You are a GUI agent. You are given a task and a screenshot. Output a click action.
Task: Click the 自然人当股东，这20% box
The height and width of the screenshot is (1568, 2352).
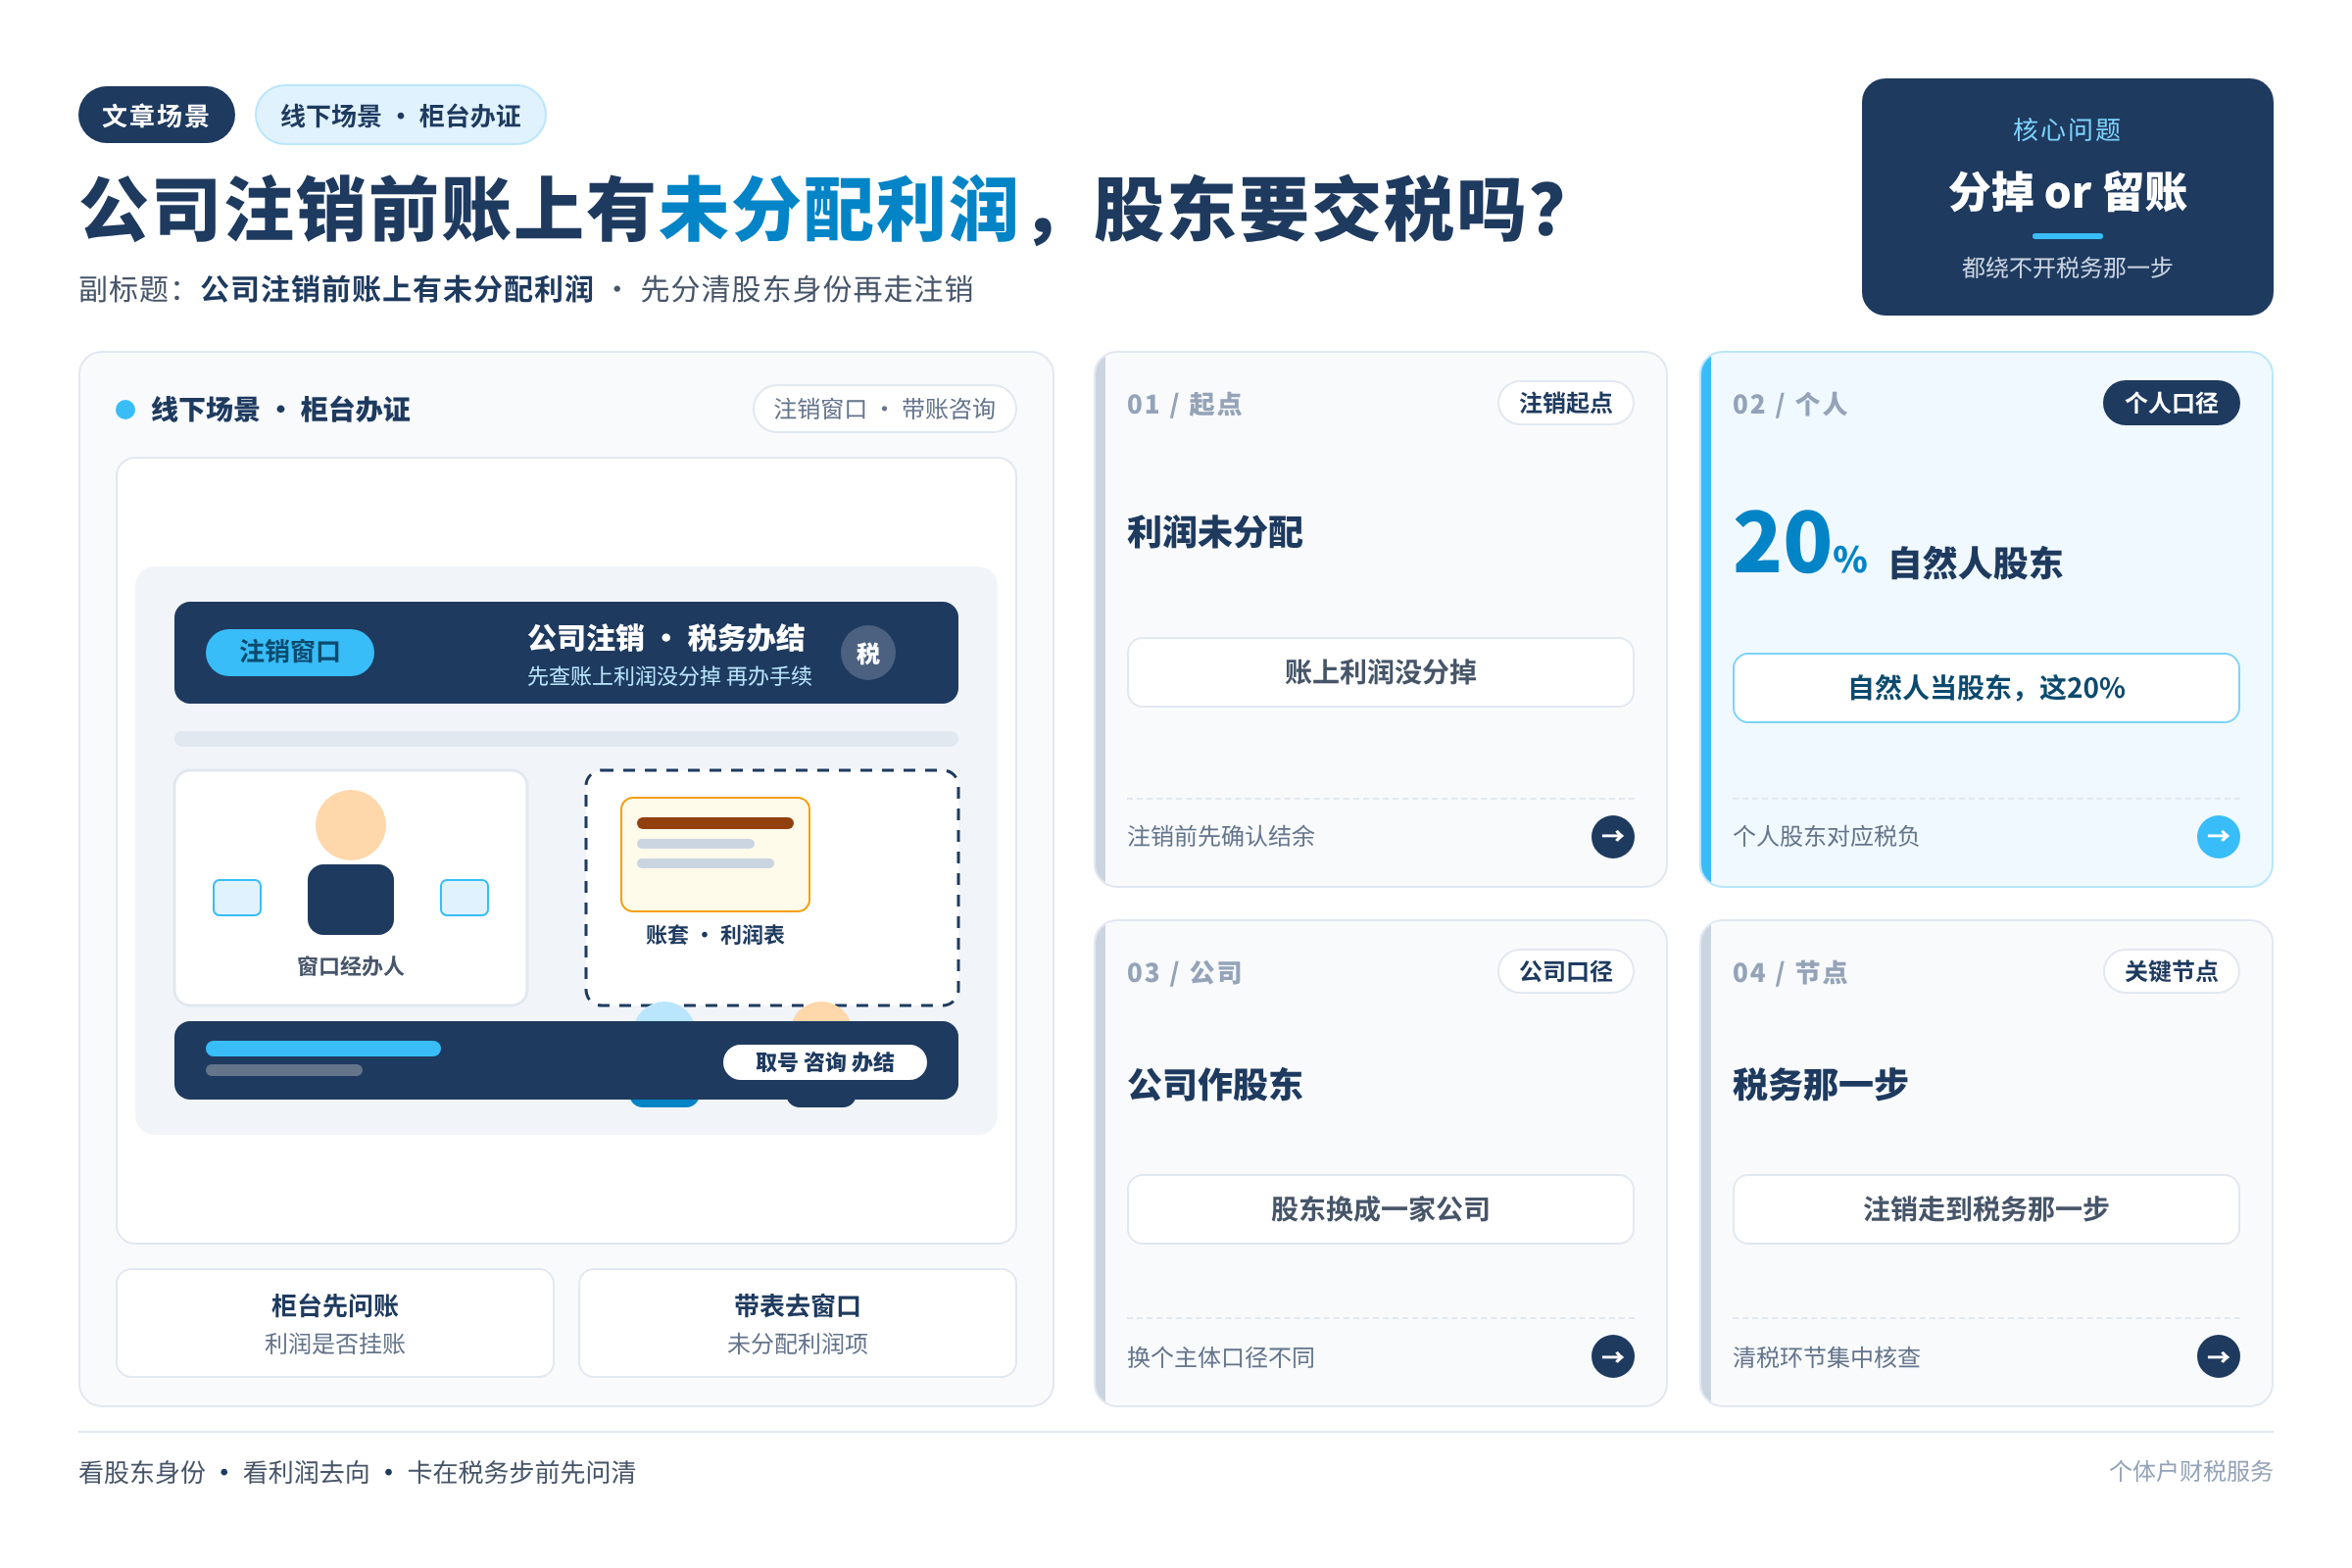(x=1985, y=688)
